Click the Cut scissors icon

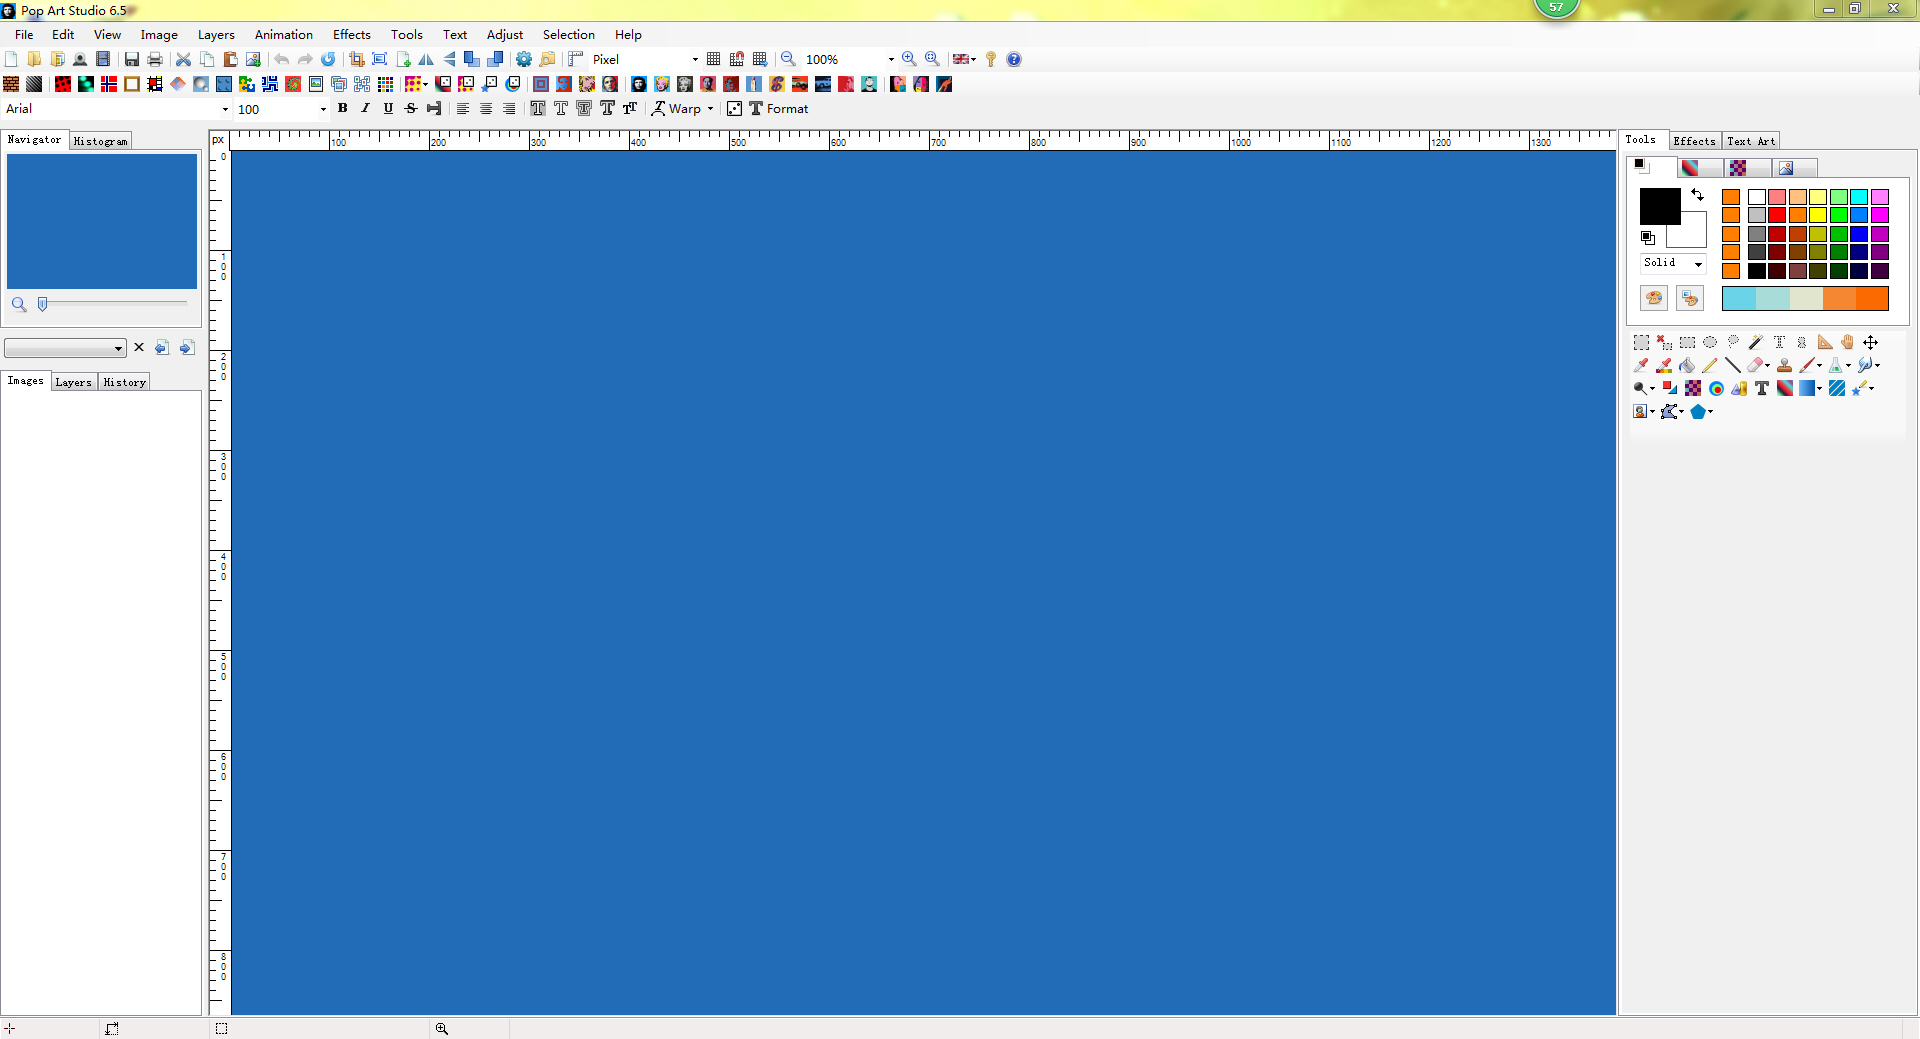(183, 59)
